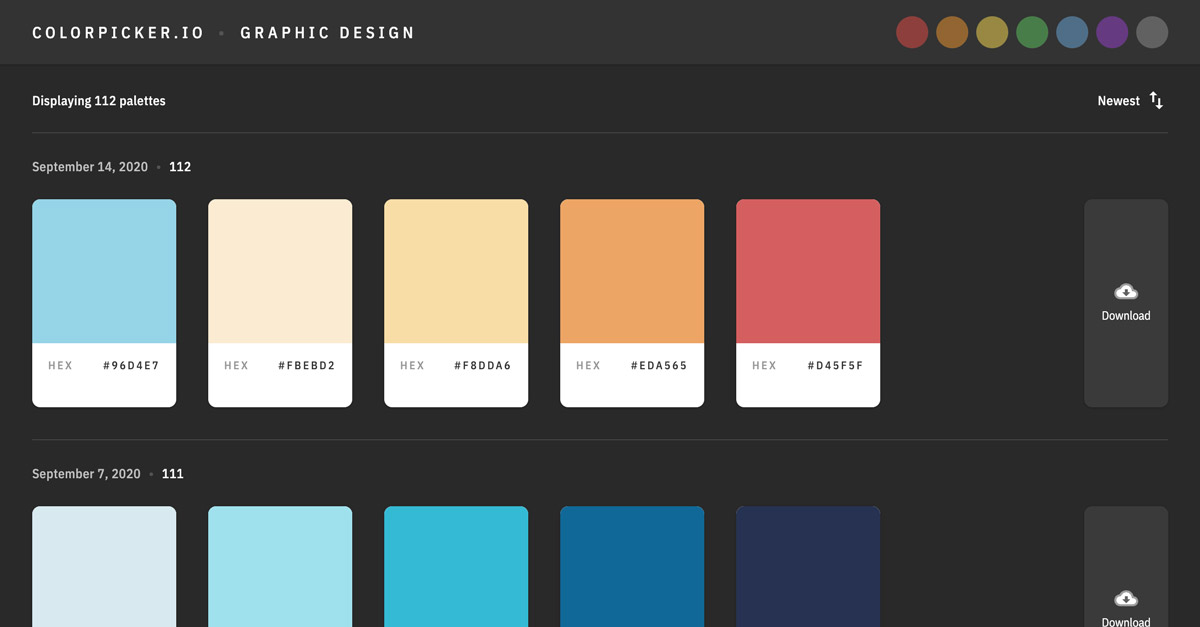Toggle the yellow category circle filter
The height and width of the screenshot is (627, 1200).
click(992, 32)
